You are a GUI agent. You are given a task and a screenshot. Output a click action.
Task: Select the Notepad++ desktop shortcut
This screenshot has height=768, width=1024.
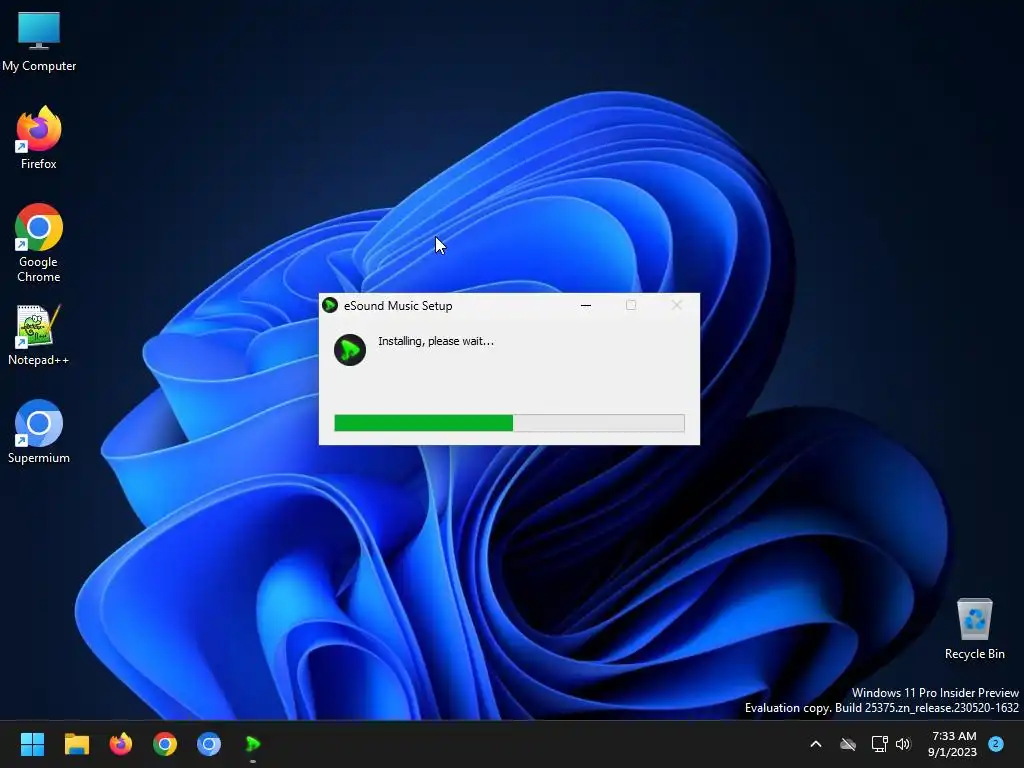39,336
